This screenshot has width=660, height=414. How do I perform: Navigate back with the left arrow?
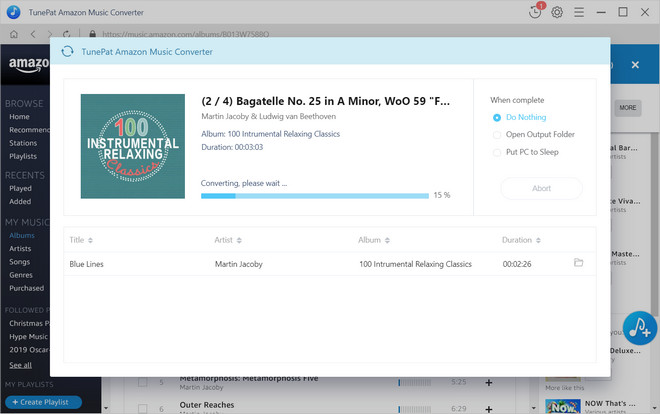[x=33, y=34]
